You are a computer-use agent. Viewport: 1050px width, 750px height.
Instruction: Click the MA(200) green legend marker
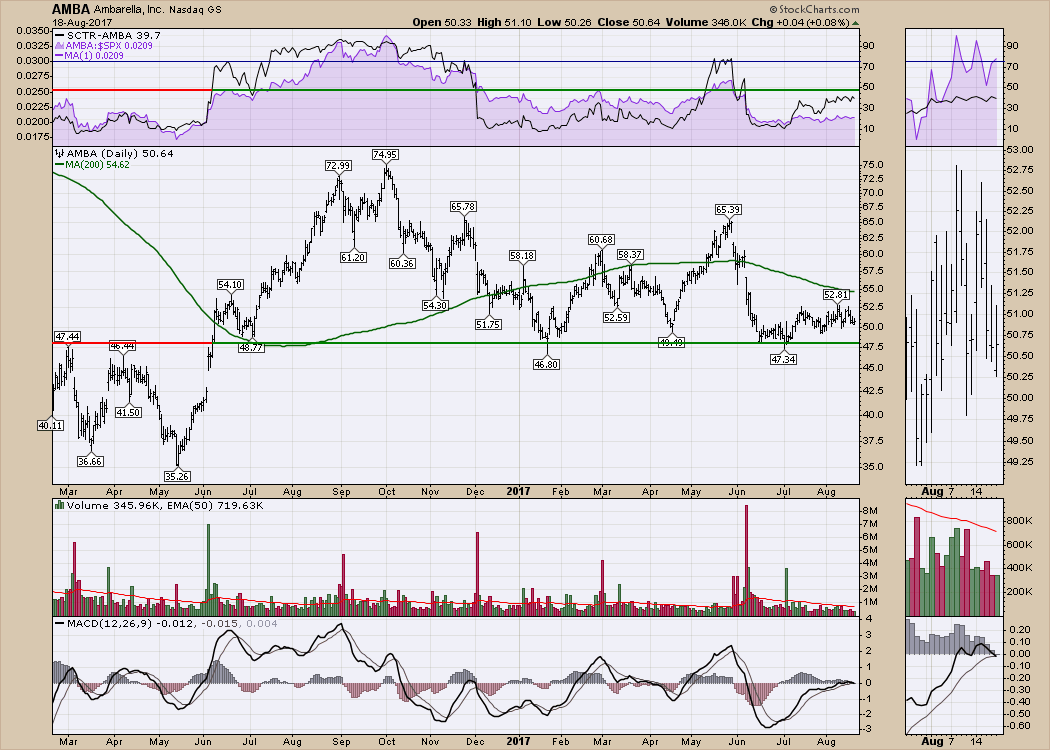pyautogui.click(x=59, y=164)
